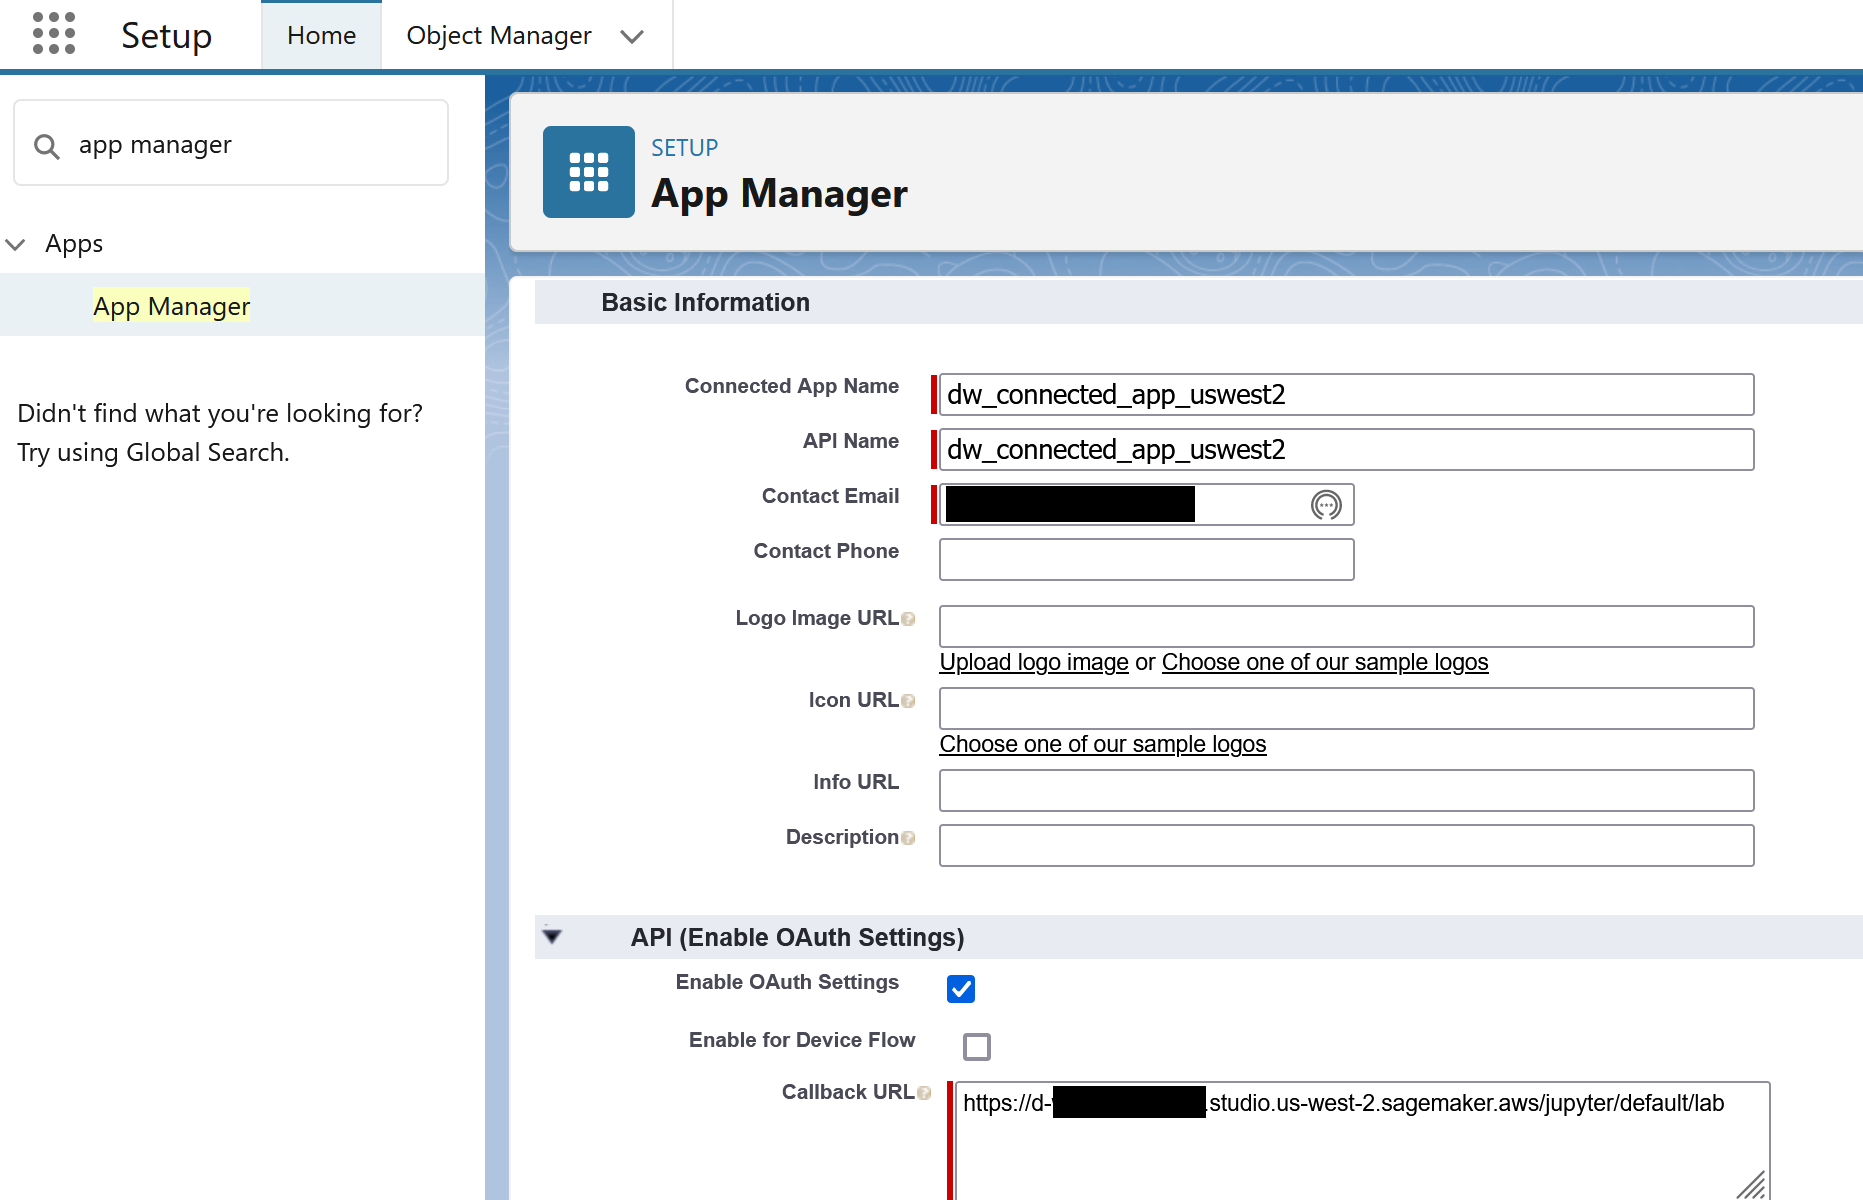1863x1200 pixels.
Task: Open the App Launcher dots icon
Action: (x=54, y=34)
